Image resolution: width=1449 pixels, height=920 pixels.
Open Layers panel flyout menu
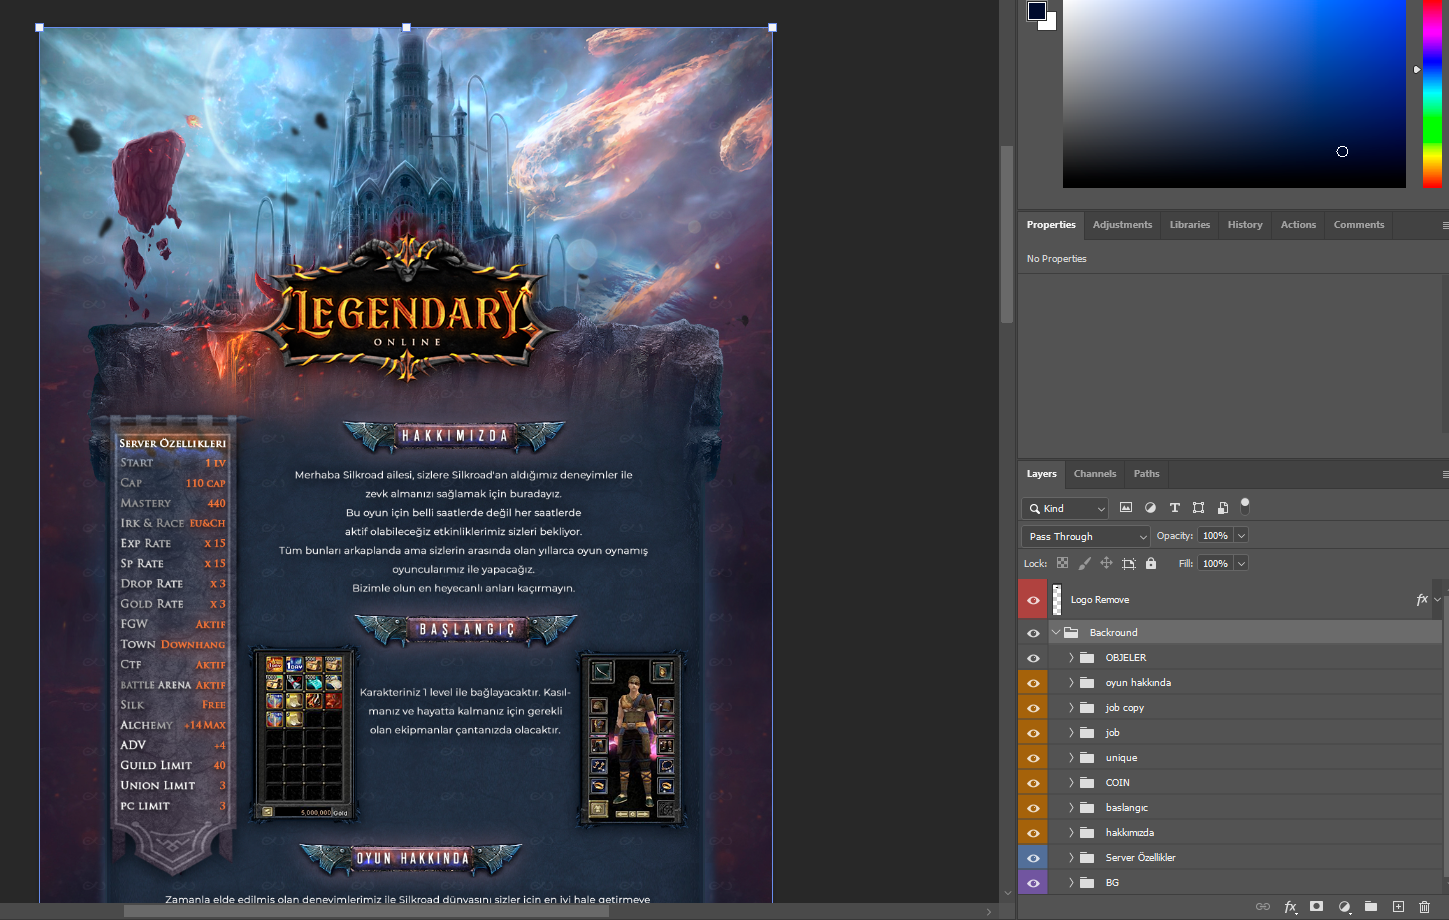coord(1444,474)
